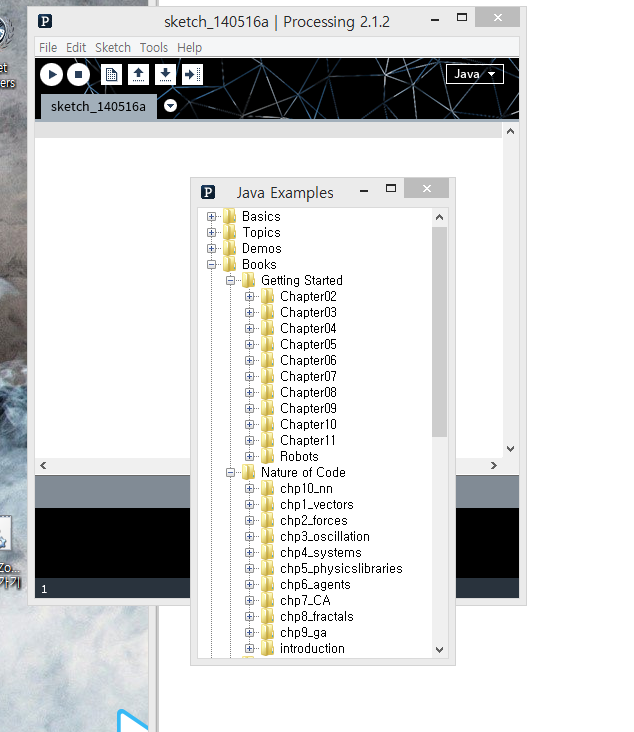Create a new sketch file
This screenshot has height=732, width=634.
(x=111, y=75)
